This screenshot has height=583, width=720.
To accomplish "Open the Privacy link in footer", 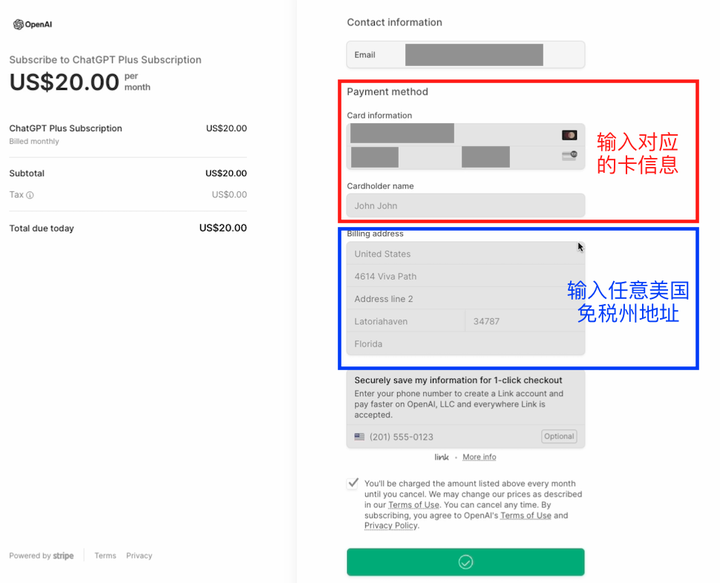I will click(139, 556).
